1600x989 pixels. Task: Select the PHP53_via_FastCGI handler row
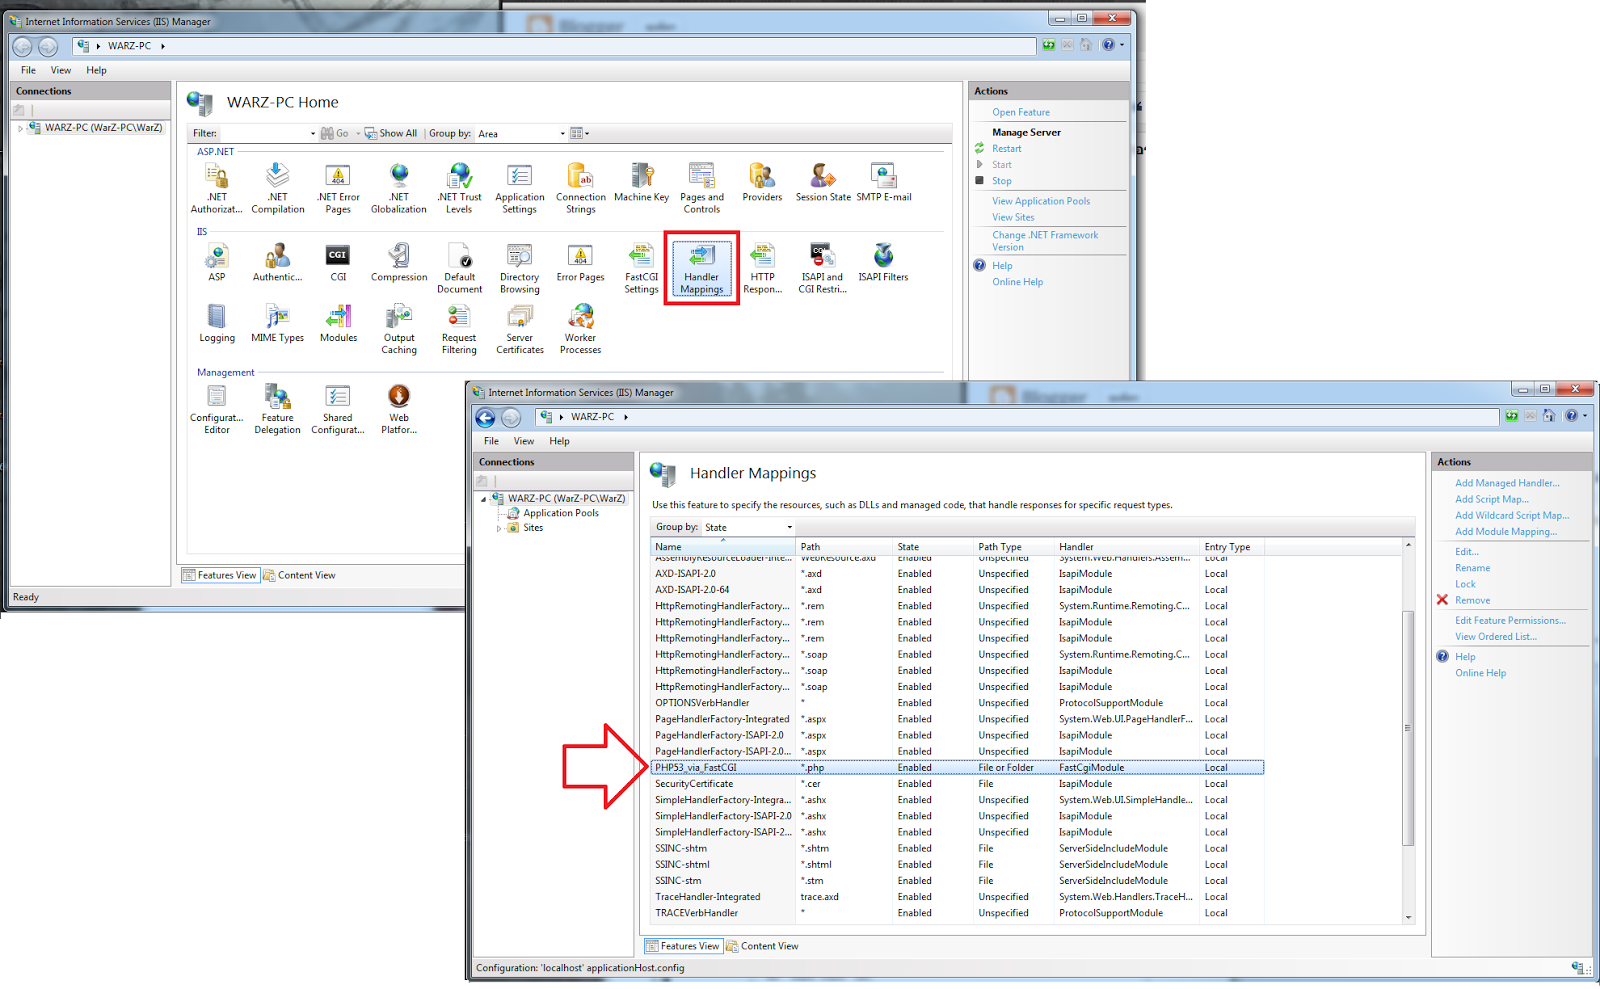(x=958, y=768)
